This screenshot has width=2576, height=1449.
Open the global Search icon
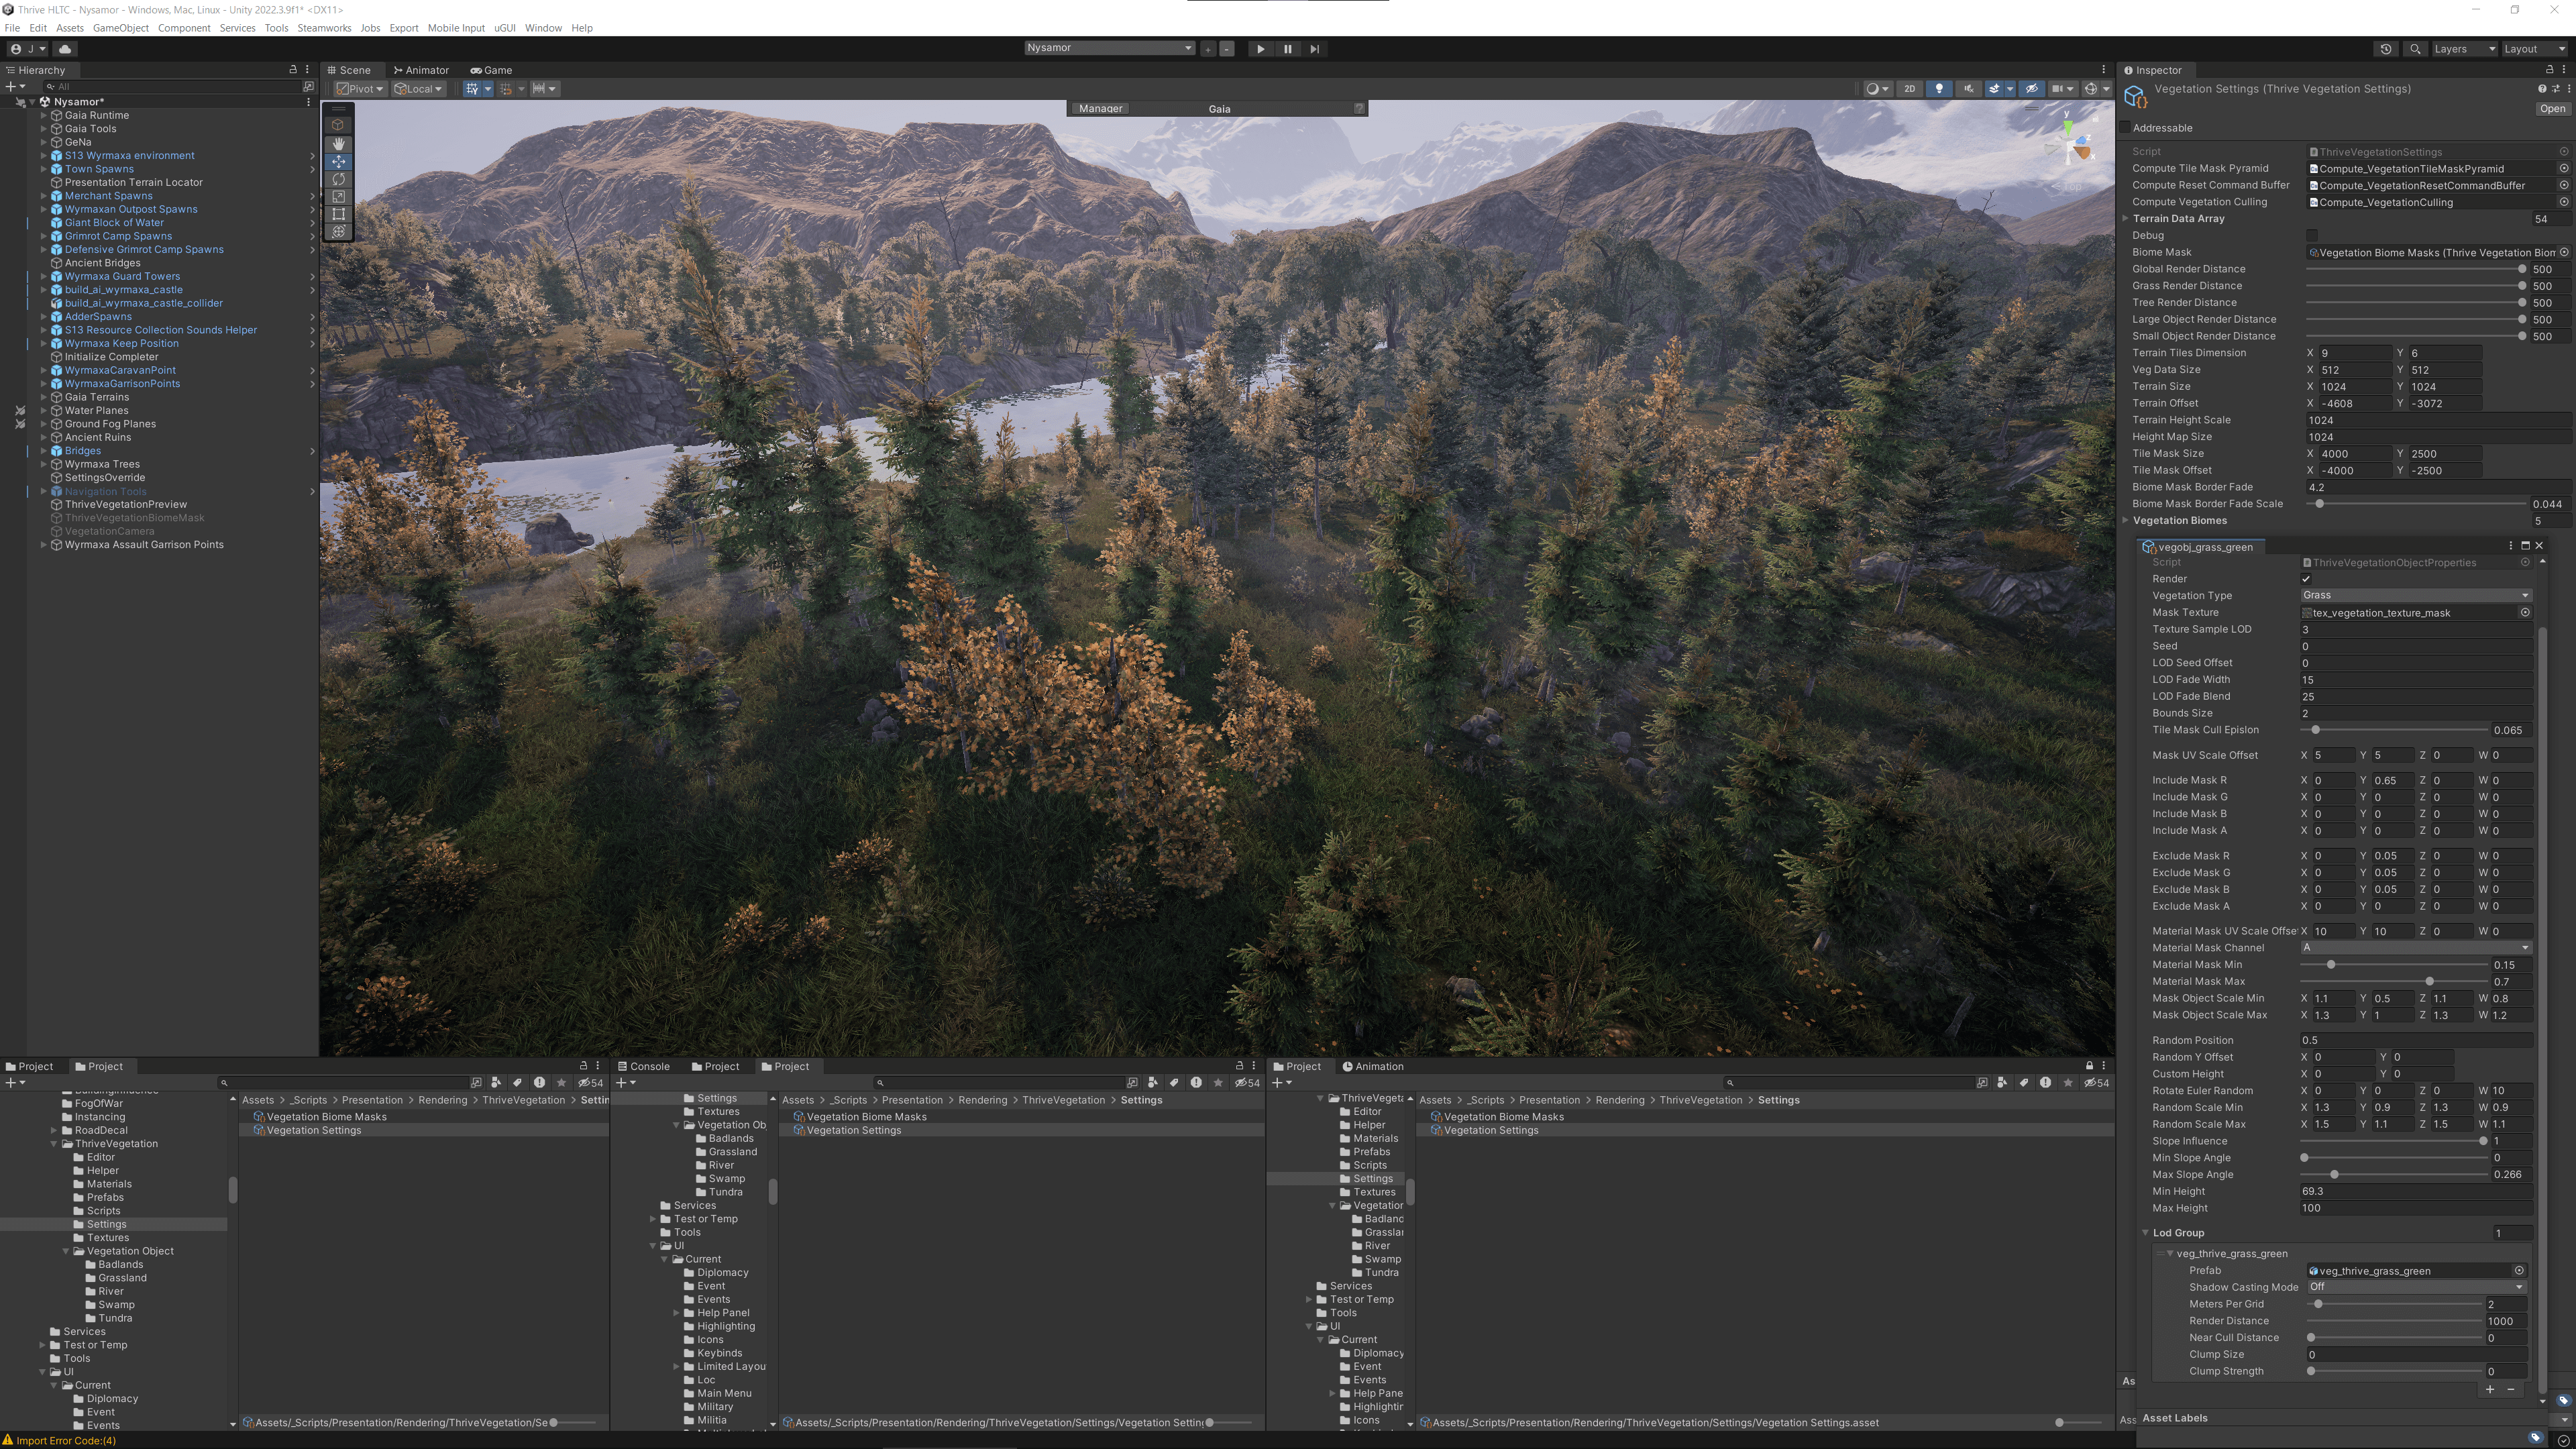(2415, 49)
